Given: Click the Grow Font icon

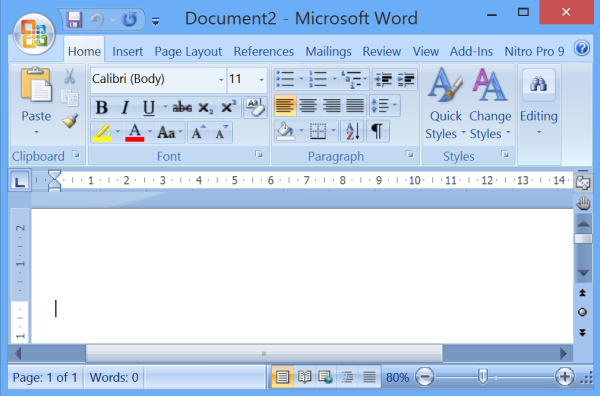Looking at the screenshot, I should pyautogui.click(x=198, y=133).
